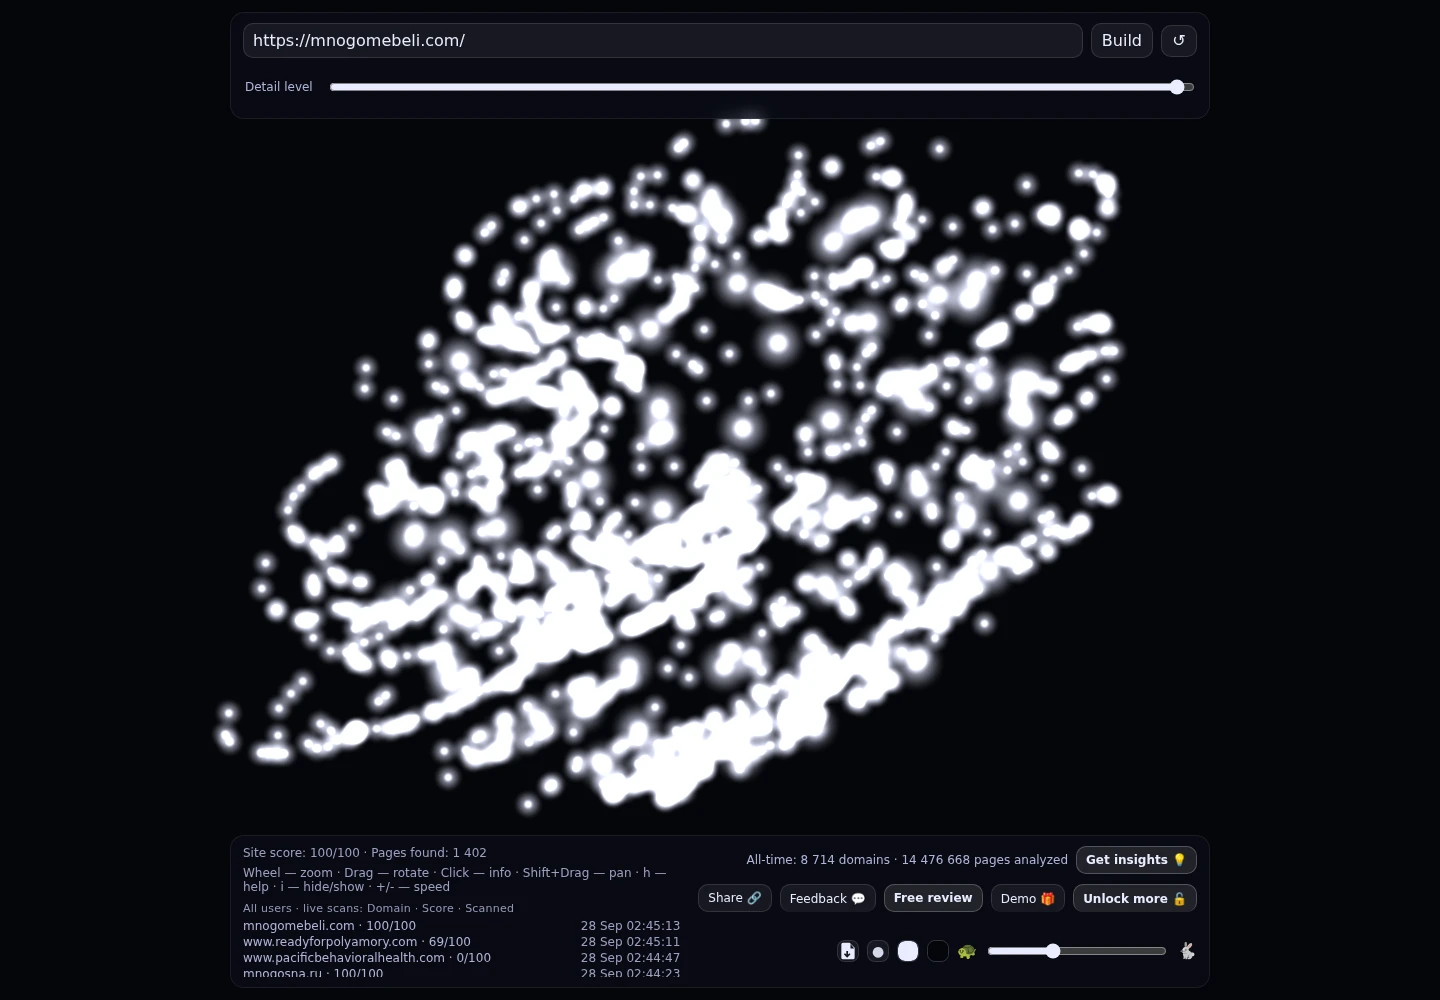
Task: Select the black background swatch
Action: point(938,951)
